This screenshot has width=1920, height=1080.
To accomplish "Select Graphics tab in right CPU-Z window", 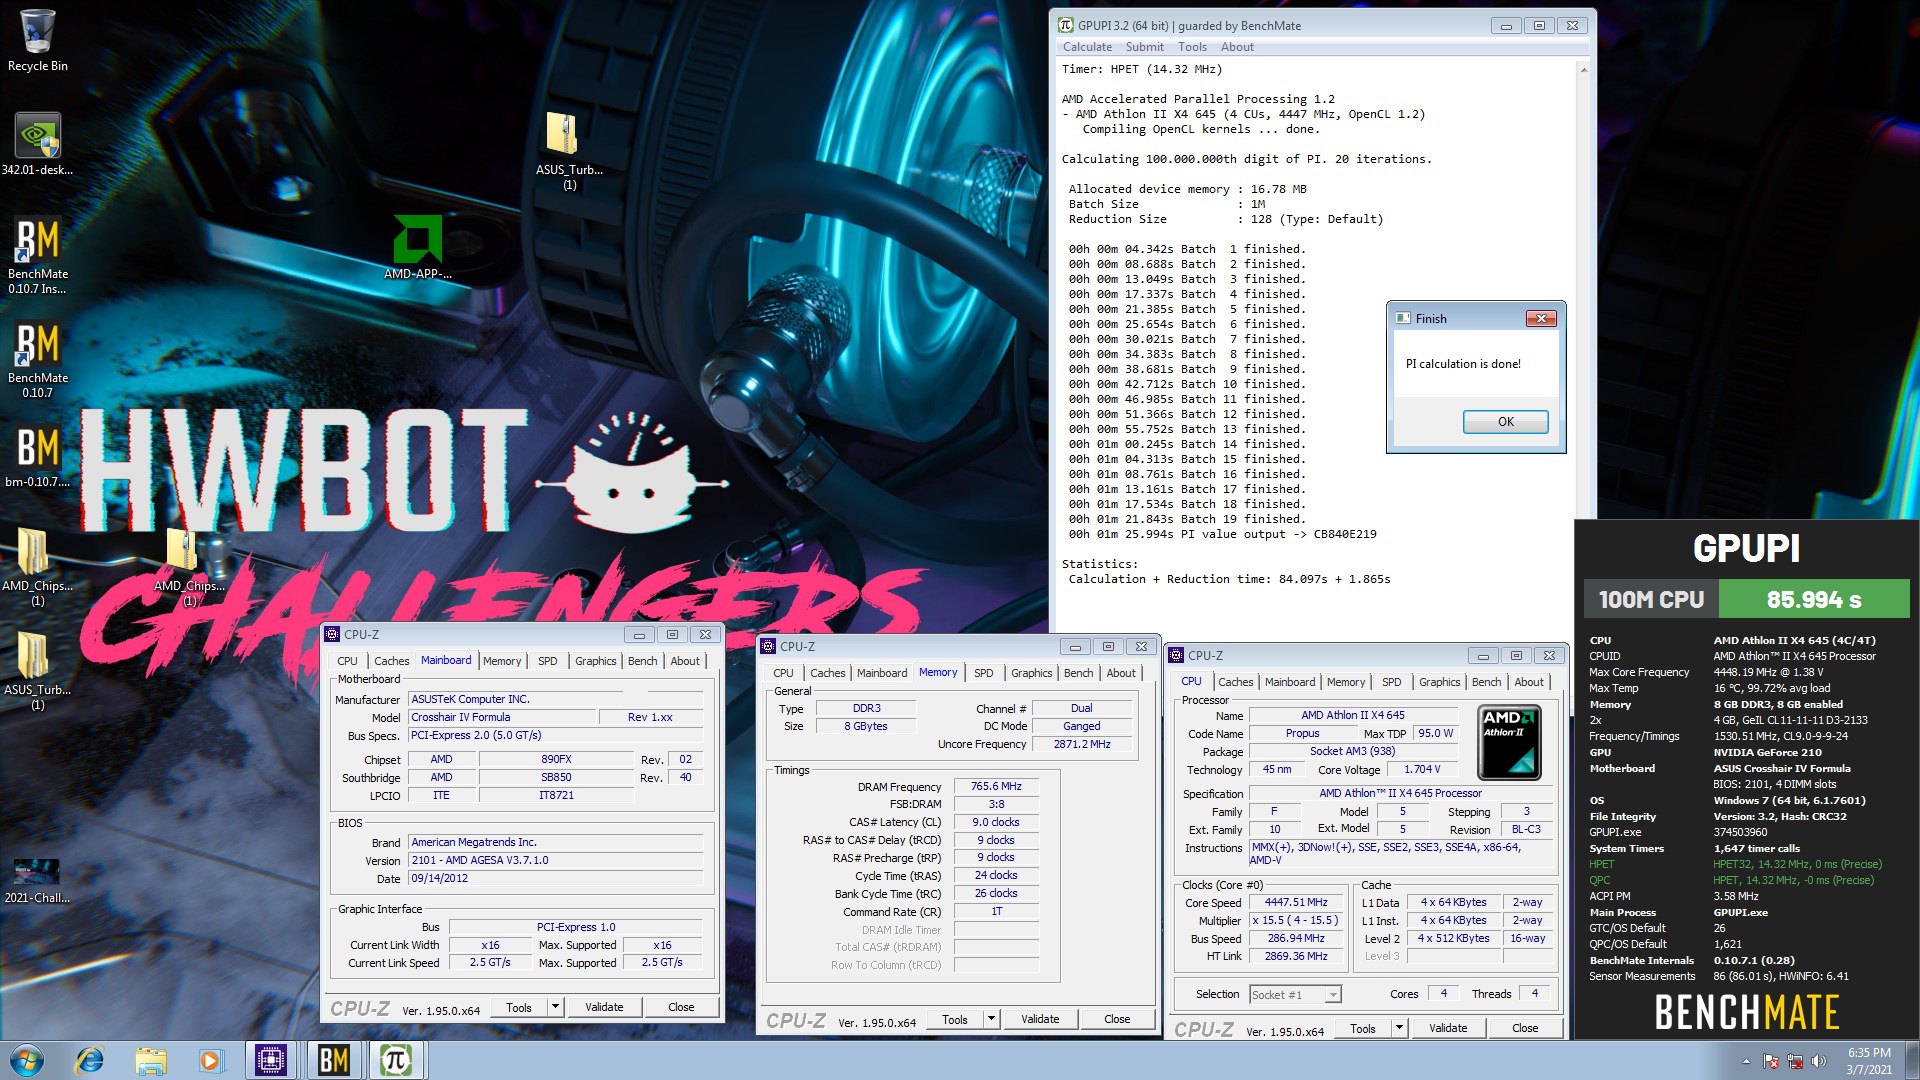I will click(x=1439, y=682).
